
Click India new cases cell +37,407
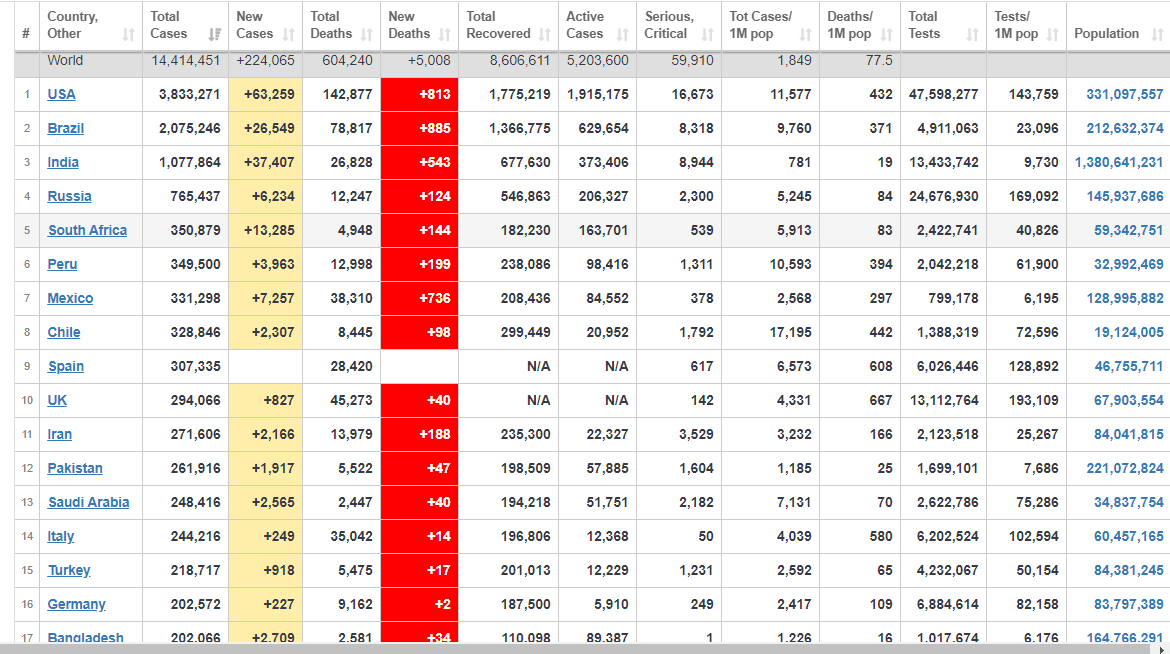266,163
